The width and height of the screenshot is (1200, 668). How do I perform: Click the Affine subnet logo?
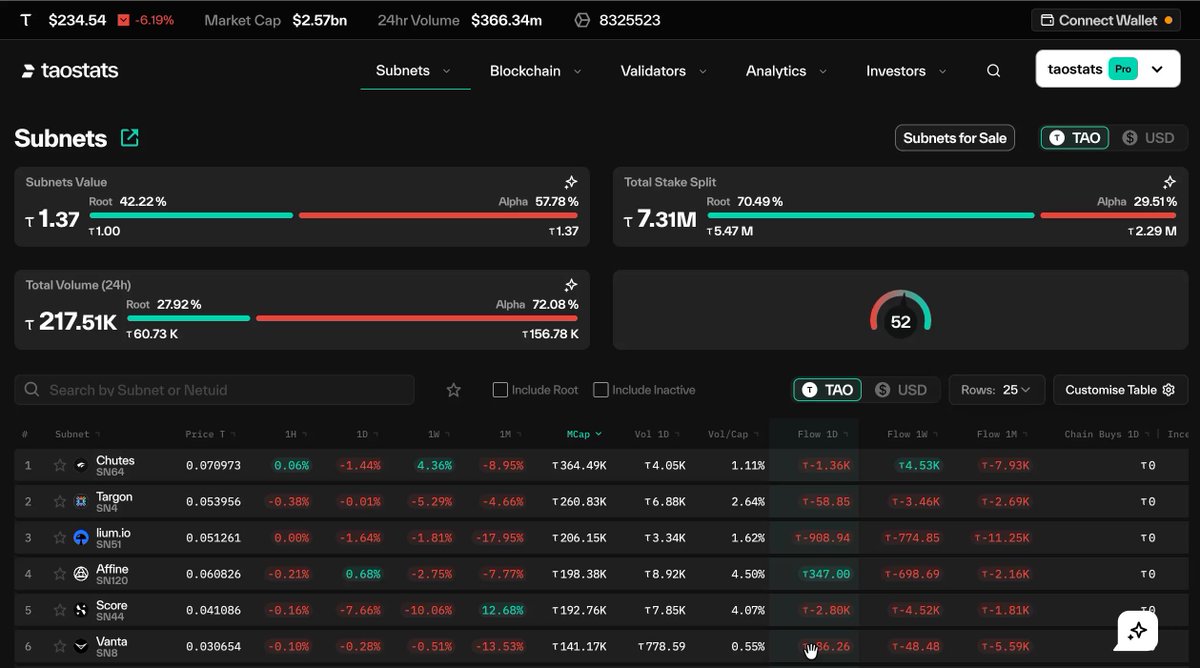(81, 574)
